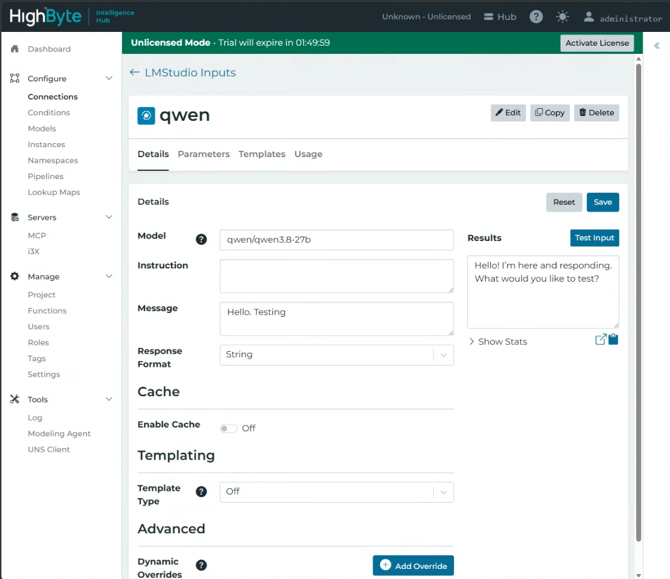
Task: Click the Test Input button
Action: pyautogui.click(x=594, y=238)
